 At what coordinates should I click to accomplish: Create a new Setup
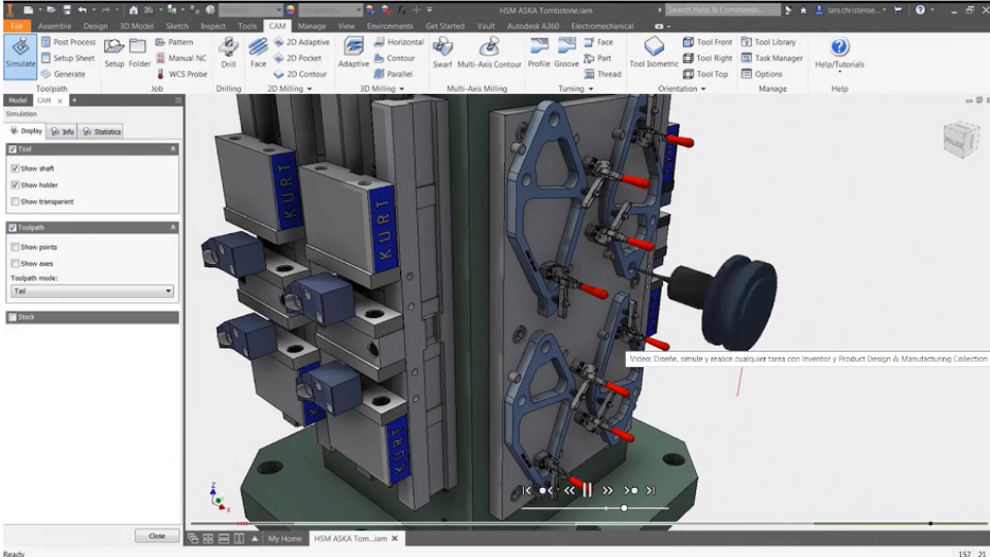(114, 53)
